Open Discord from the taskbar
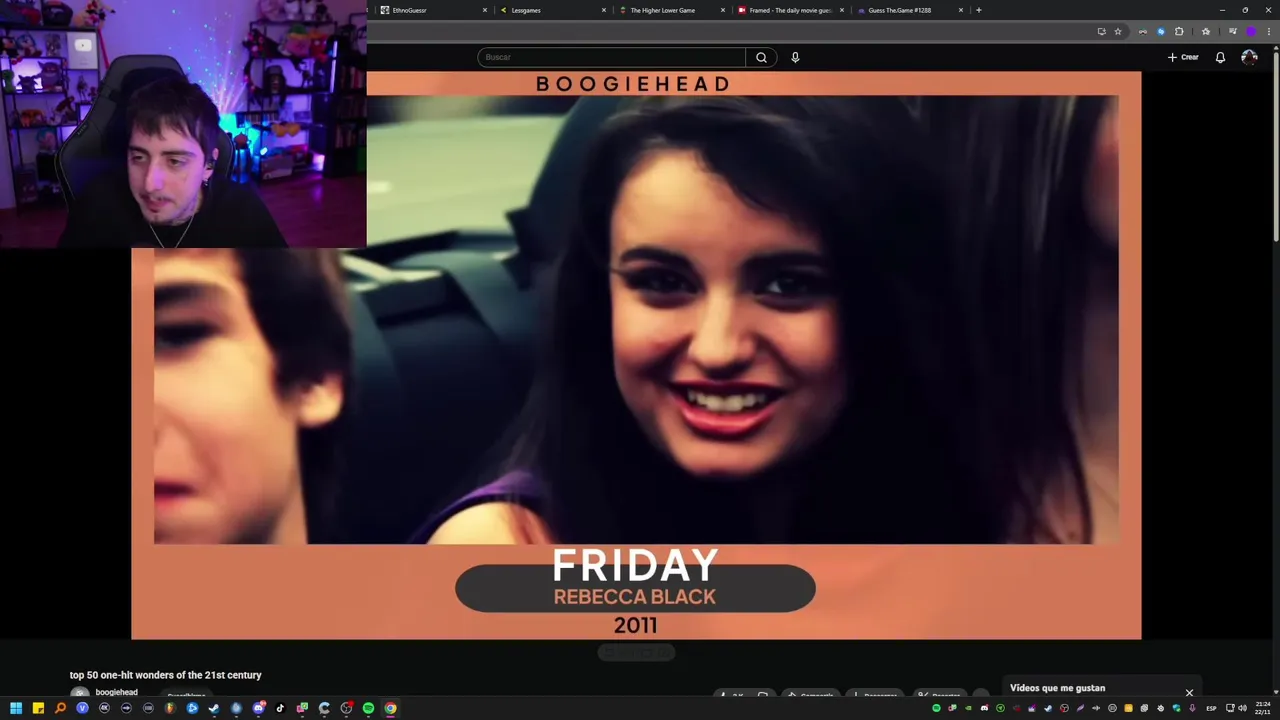 [x=258, y=708]
